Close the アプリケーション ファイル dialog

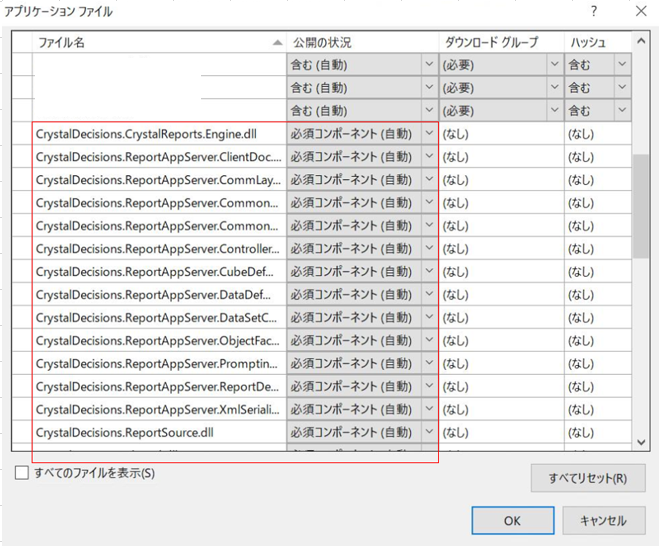641,11
